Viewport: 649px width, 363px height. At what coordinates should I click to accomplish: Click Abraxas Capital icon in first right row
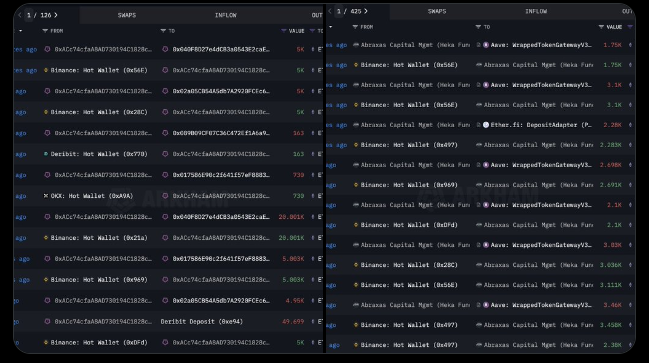pyautogui.click(x=356, y=45)
